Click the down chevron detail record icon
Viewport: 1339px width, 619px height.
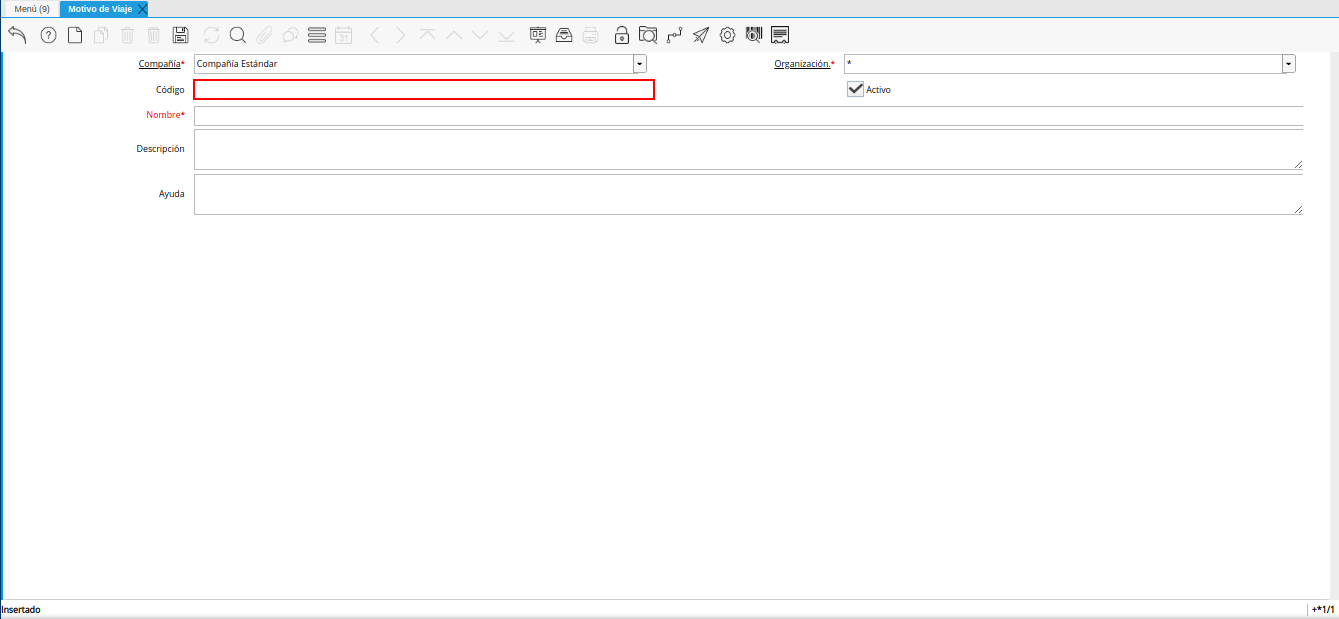point(480,35)
